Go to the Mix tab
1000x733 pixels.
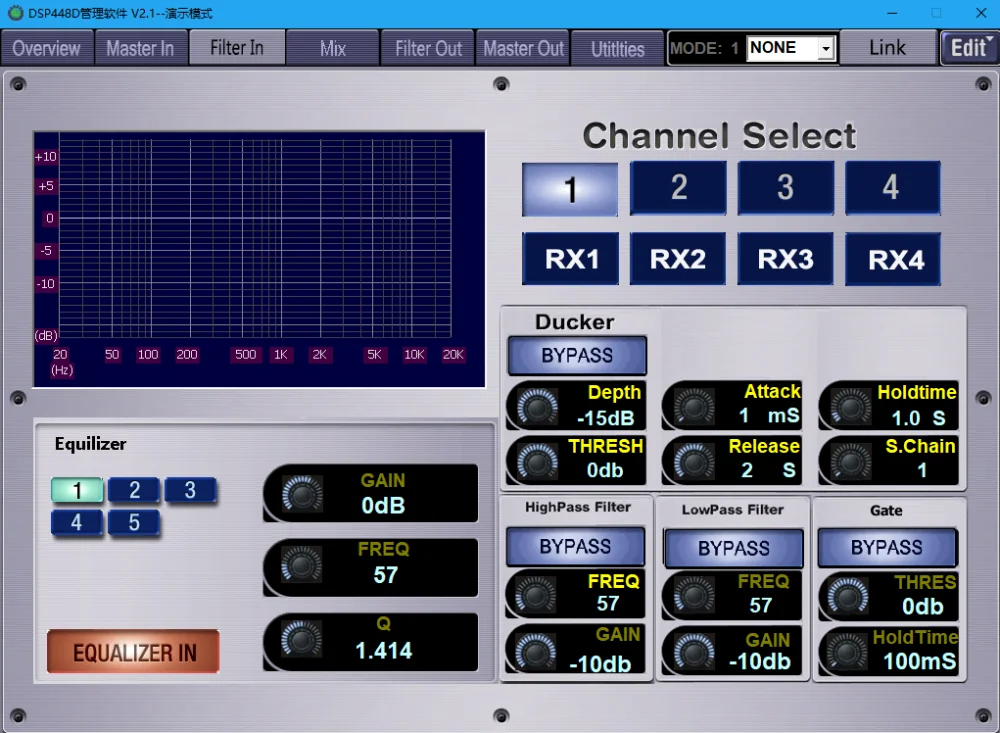click(332, 48)
